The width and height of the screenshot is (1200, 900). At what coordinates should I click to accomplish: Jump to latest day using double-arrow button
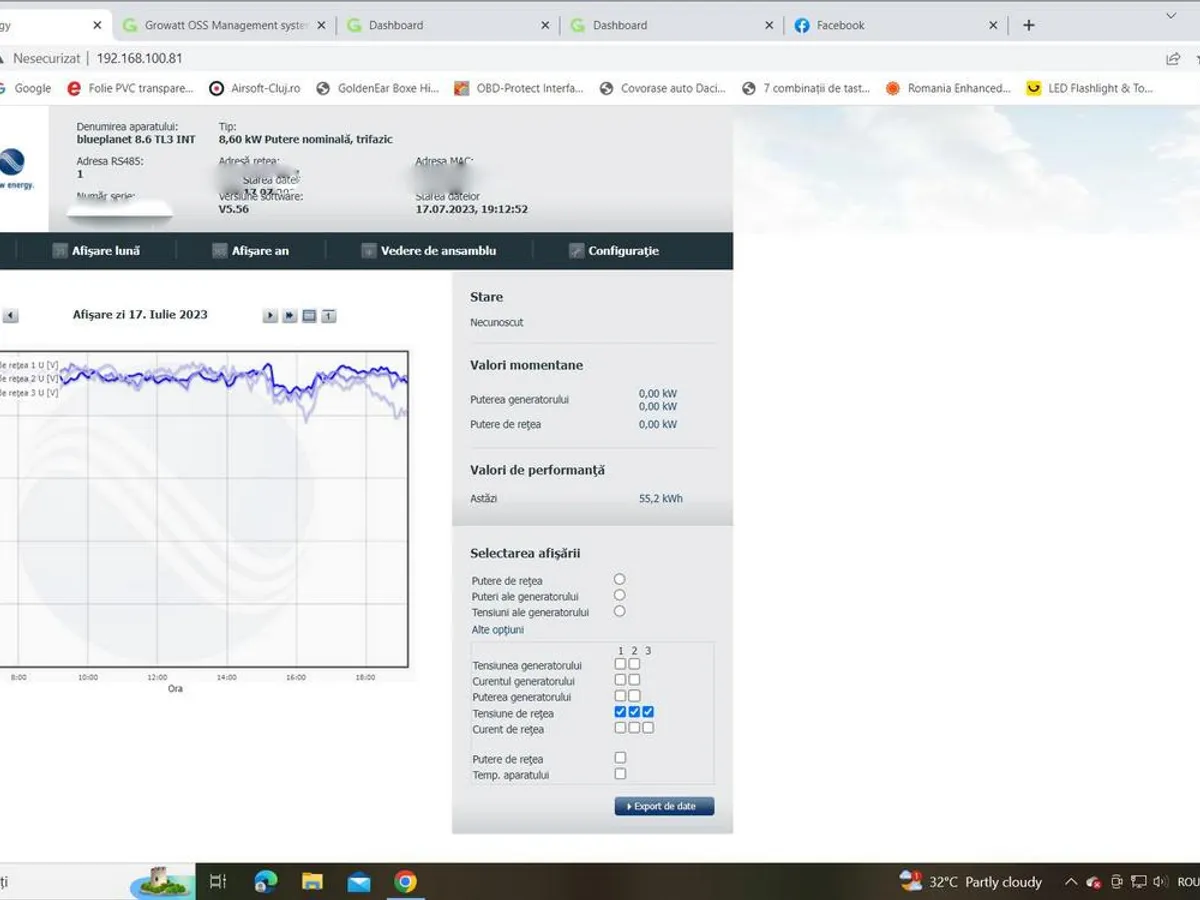pos(289,316)
